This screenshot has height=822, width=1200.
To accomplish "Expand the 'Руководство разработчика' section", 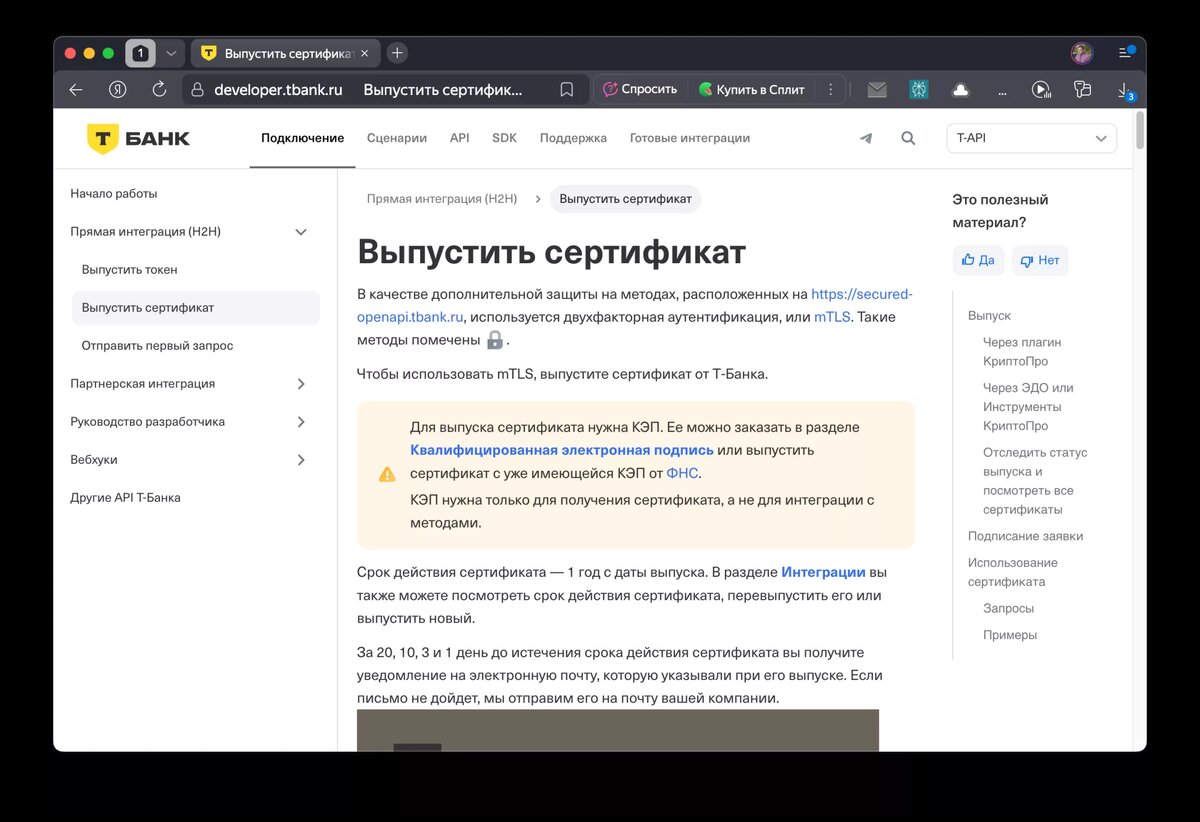I will pos(300,421).
